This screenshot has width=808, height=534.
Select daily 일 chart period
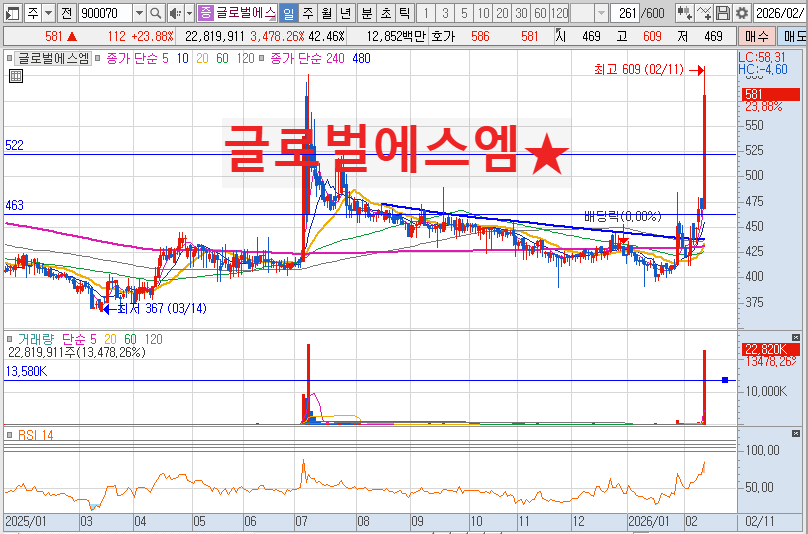(289, 13)
